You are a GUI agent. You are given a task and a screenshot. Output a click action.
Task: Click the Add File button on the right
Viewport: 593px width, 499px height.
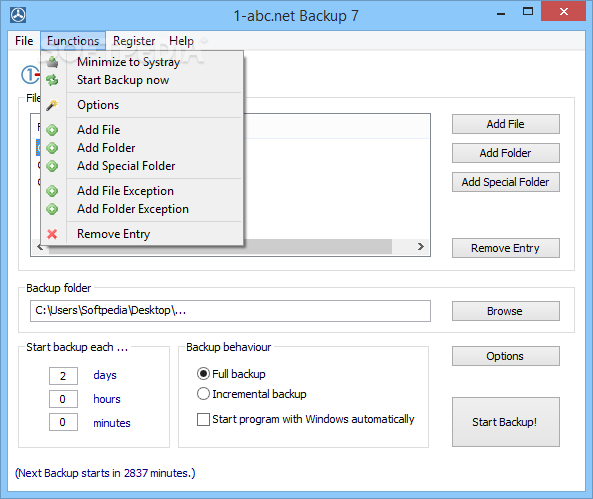pos(506,124)
